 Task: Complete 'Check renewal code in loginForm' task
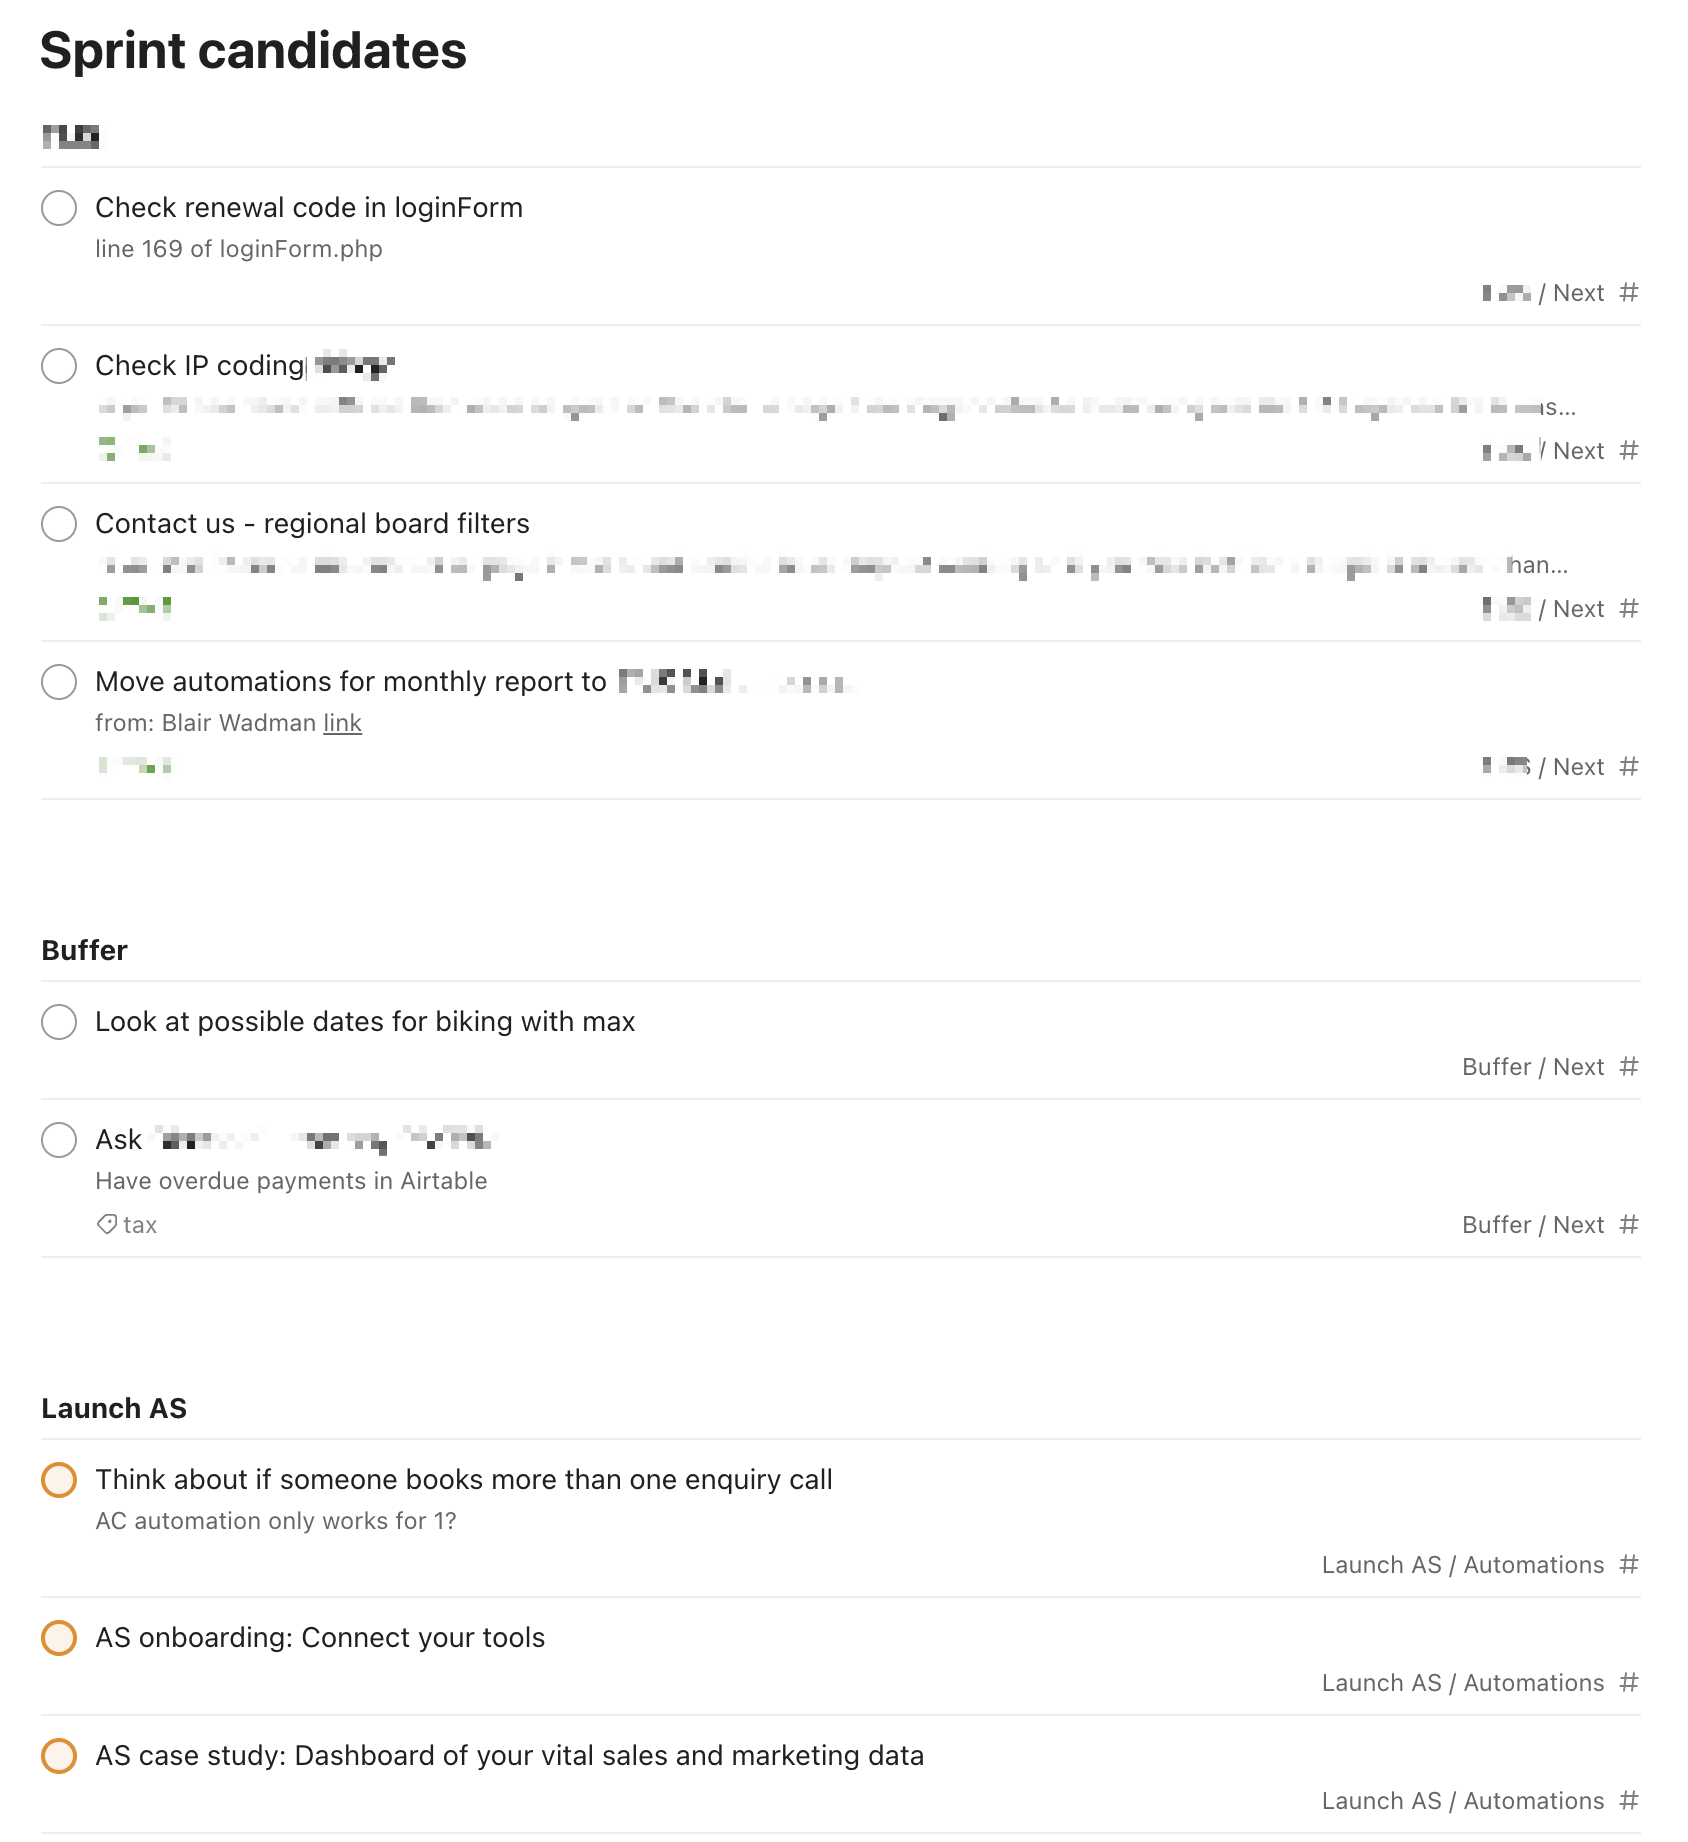59,208
